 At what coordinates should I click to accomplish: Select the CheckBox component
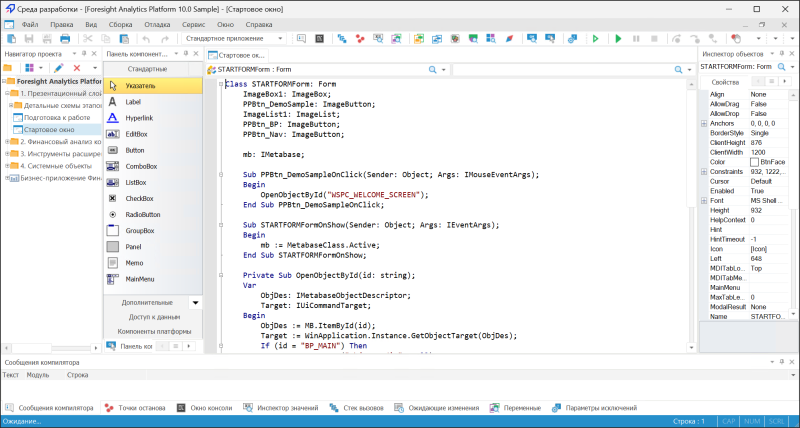pyautogui.click(x=153, y=198)
